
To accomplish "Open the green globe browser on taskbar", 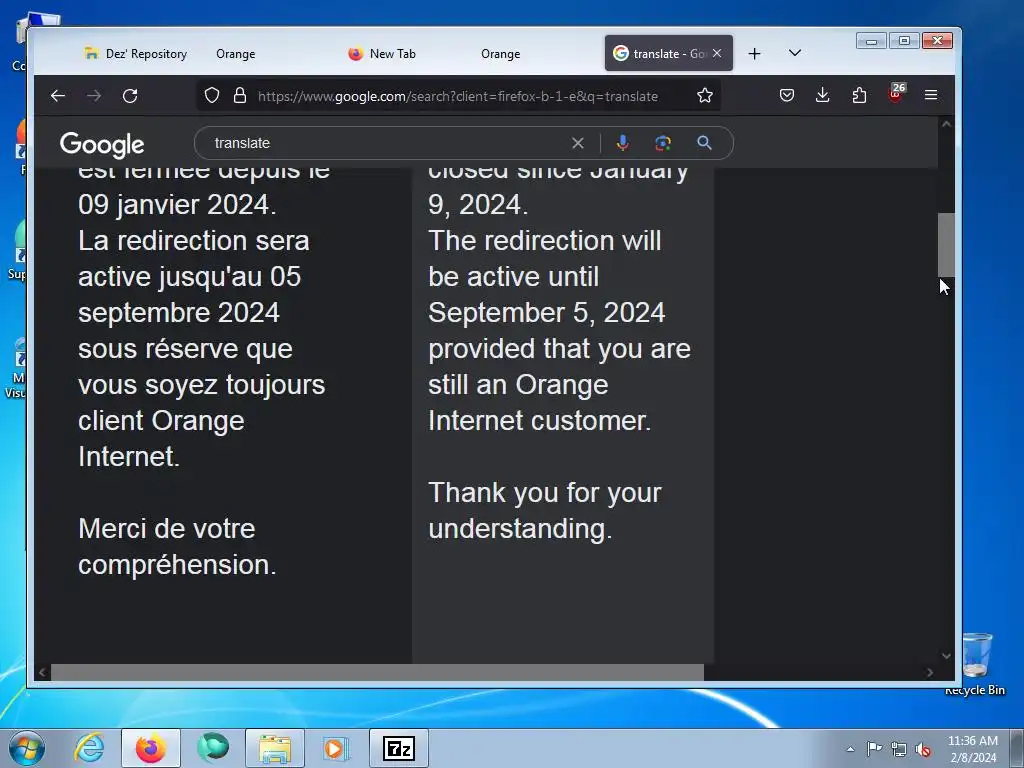I will click(213, 748).
